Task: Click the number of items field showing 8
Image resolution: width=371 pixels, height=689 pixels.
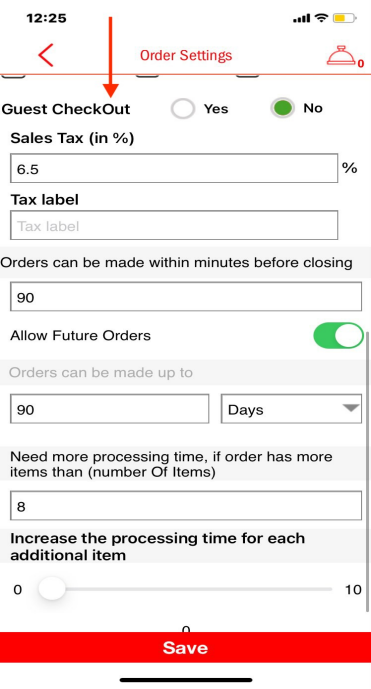Action: click(186, 506)
